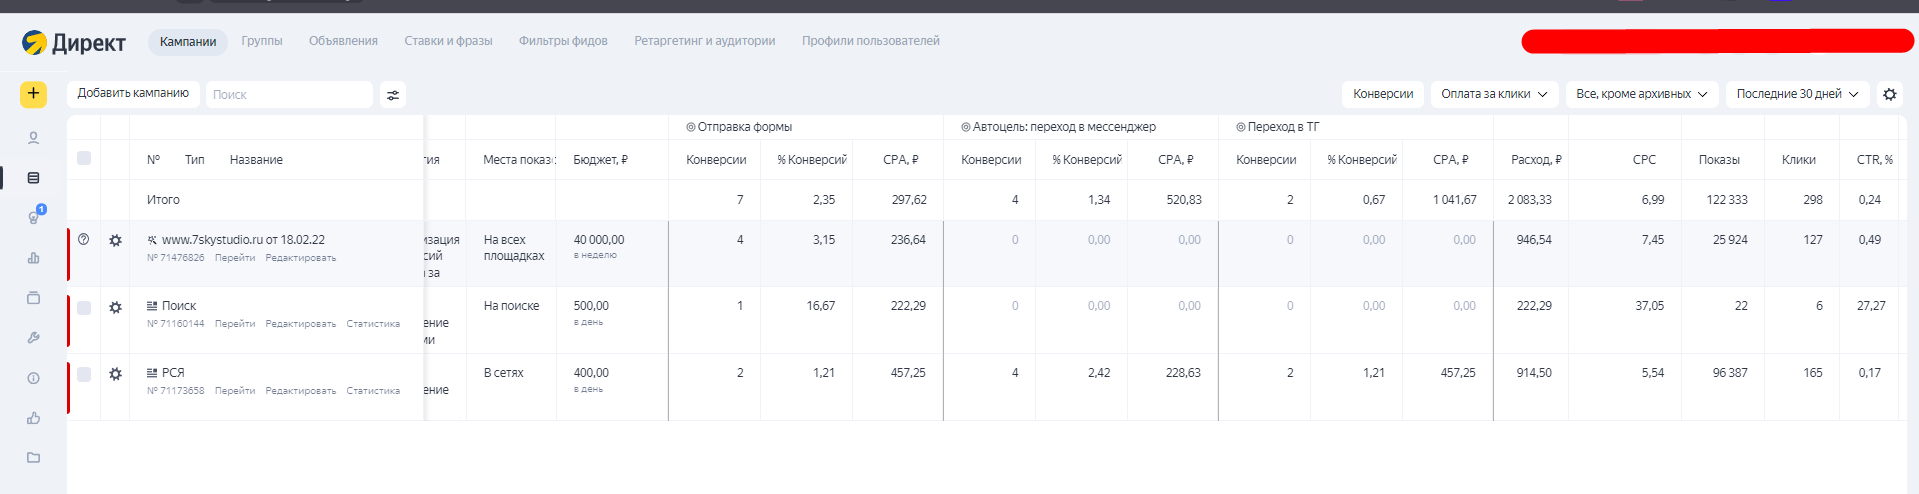Click Редактировать link under РСЯ campaign
The image size is (1919, 494).
tap(301, 391)
